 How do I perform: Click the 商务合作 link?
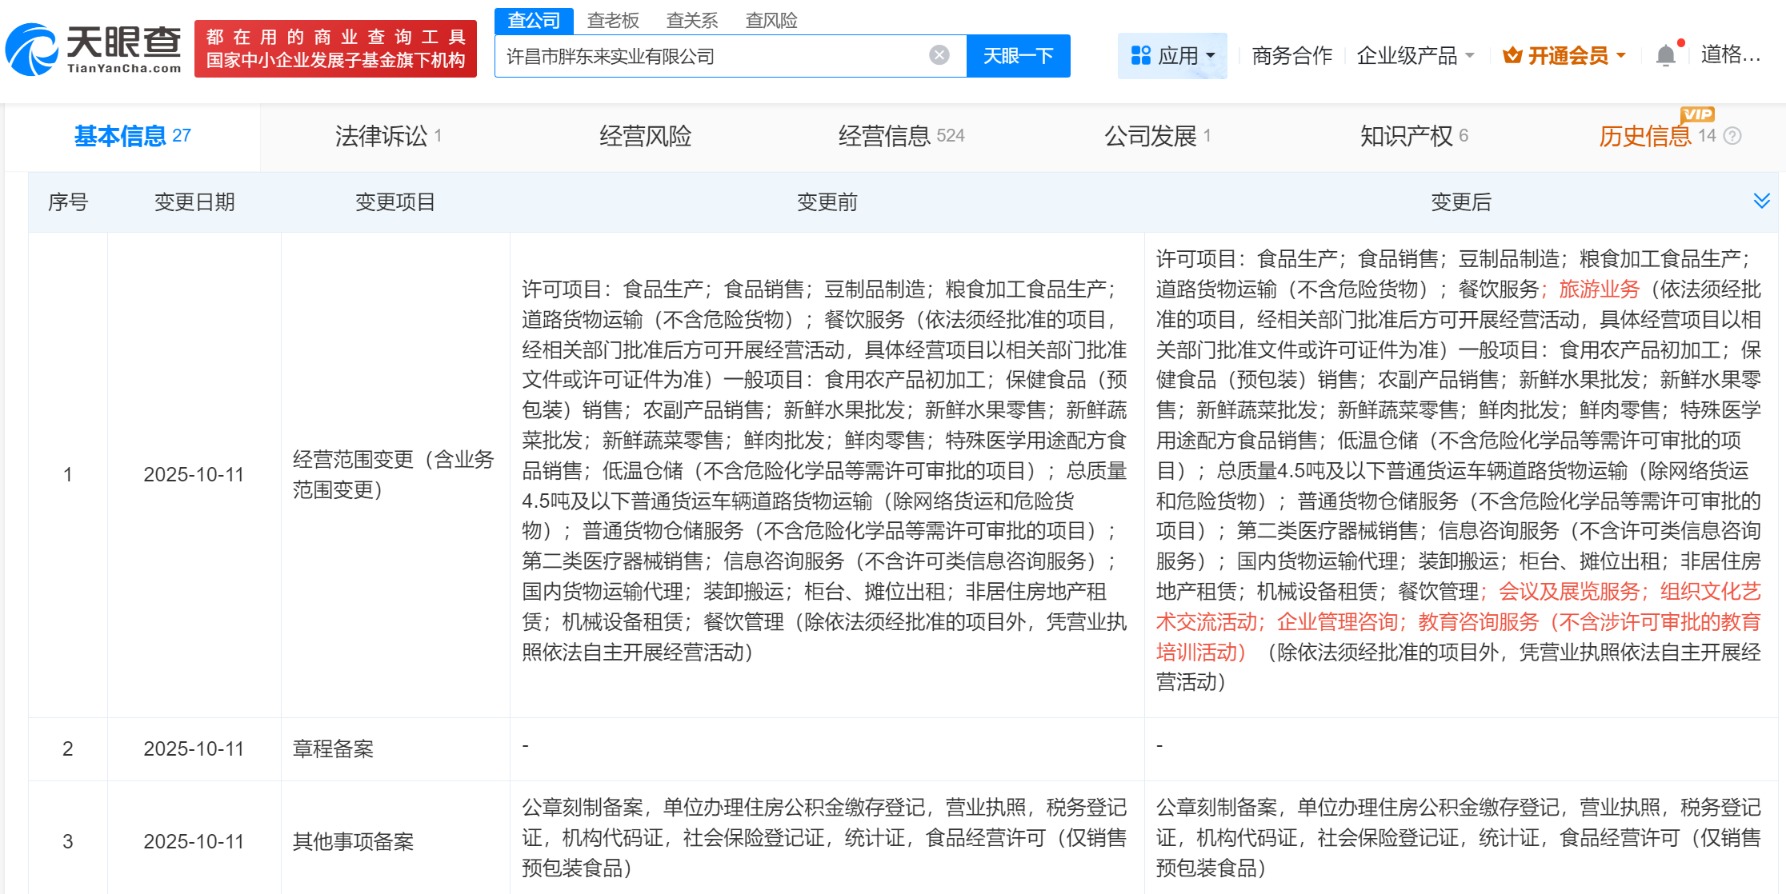[x=1291, y=56]
